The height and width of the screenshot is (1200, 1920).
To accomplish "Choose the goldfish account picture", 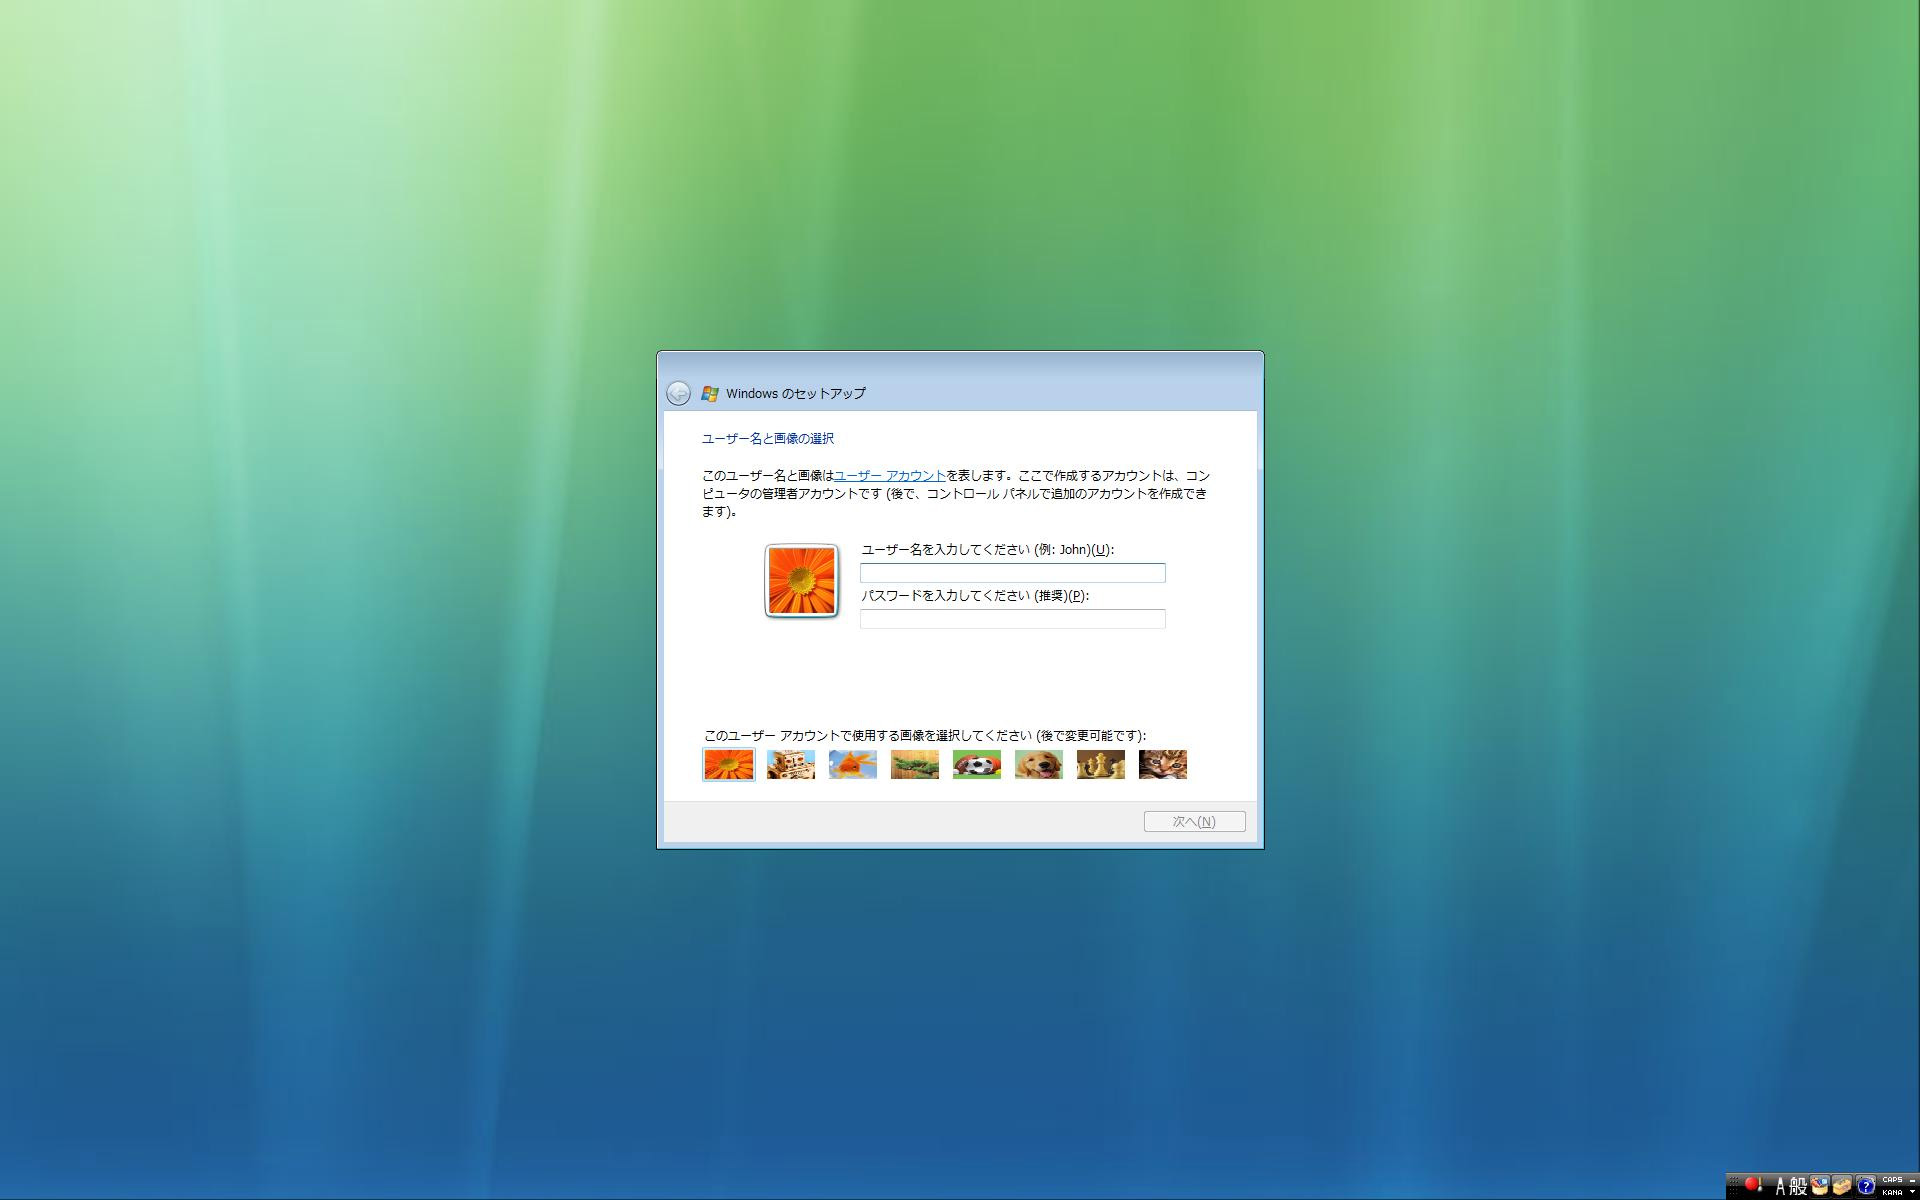I will click(852, 765).
